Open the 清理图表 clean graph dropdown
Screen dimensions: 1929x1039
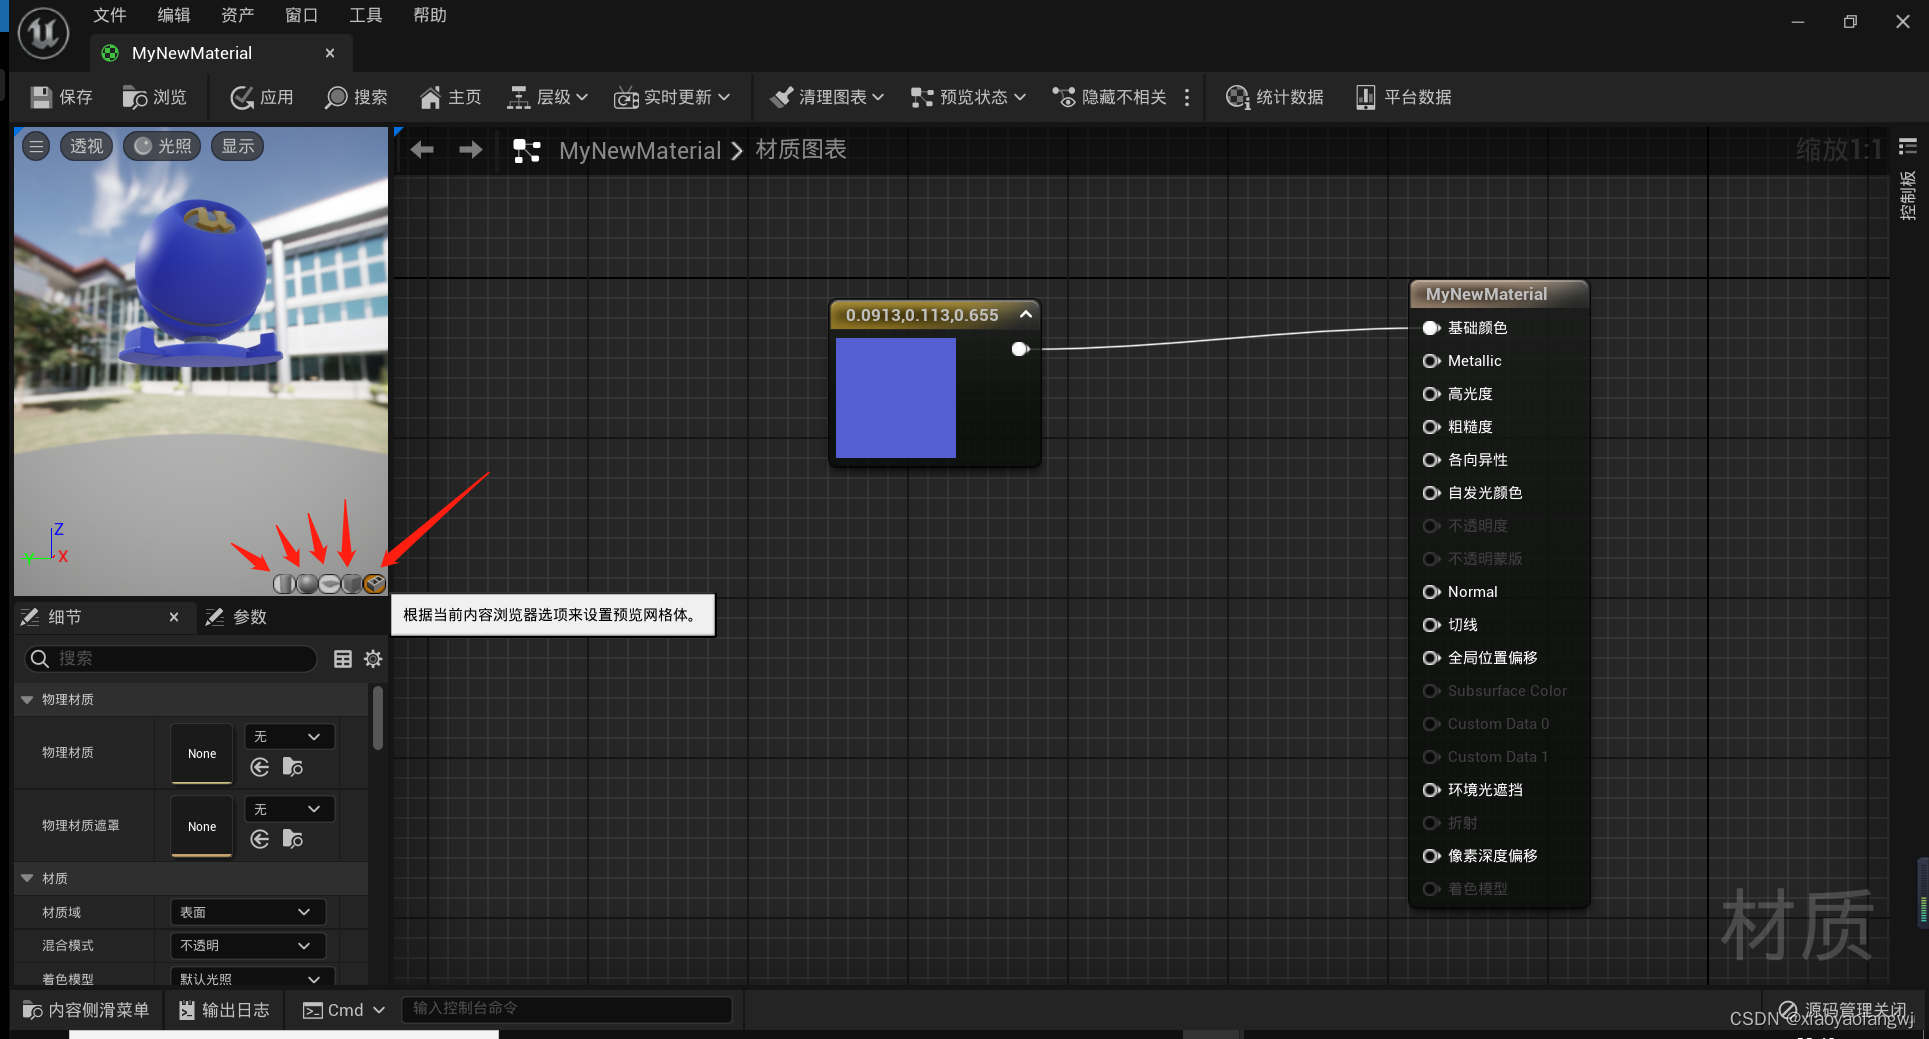point(827,97)
